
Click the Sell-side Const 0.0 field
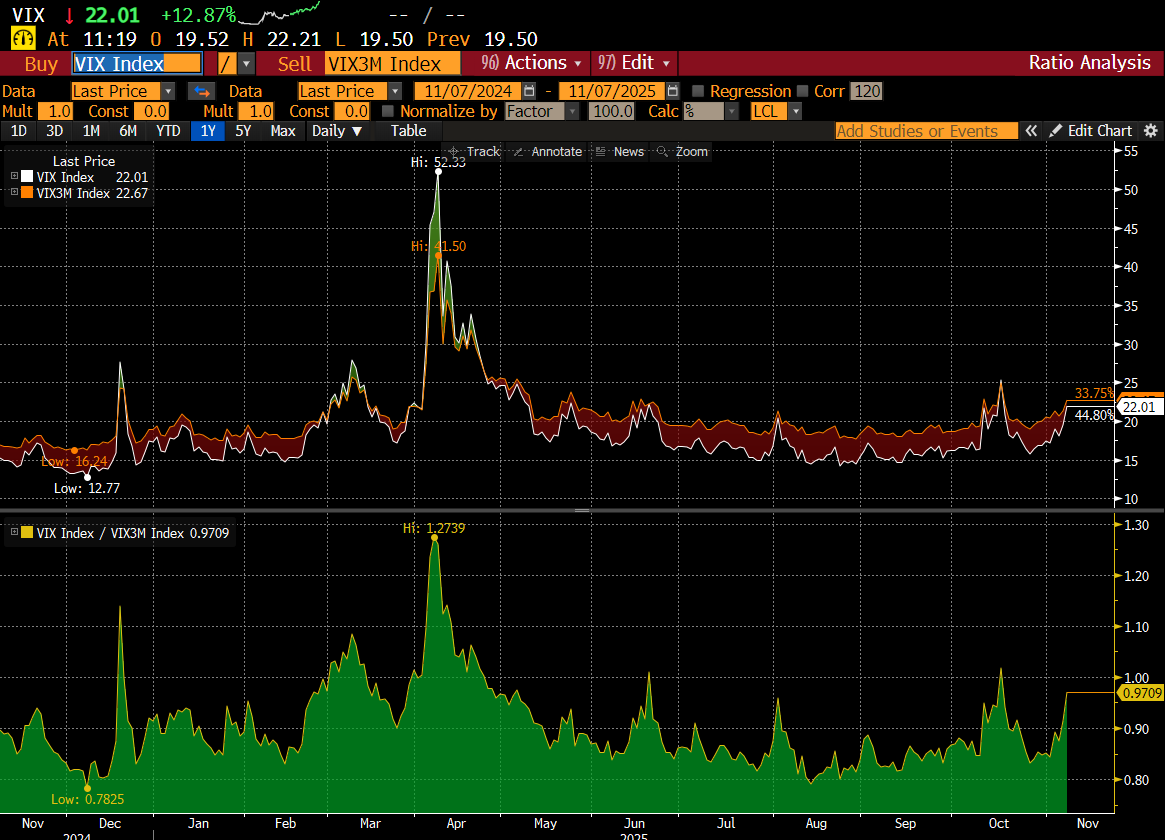click(352, 111)
